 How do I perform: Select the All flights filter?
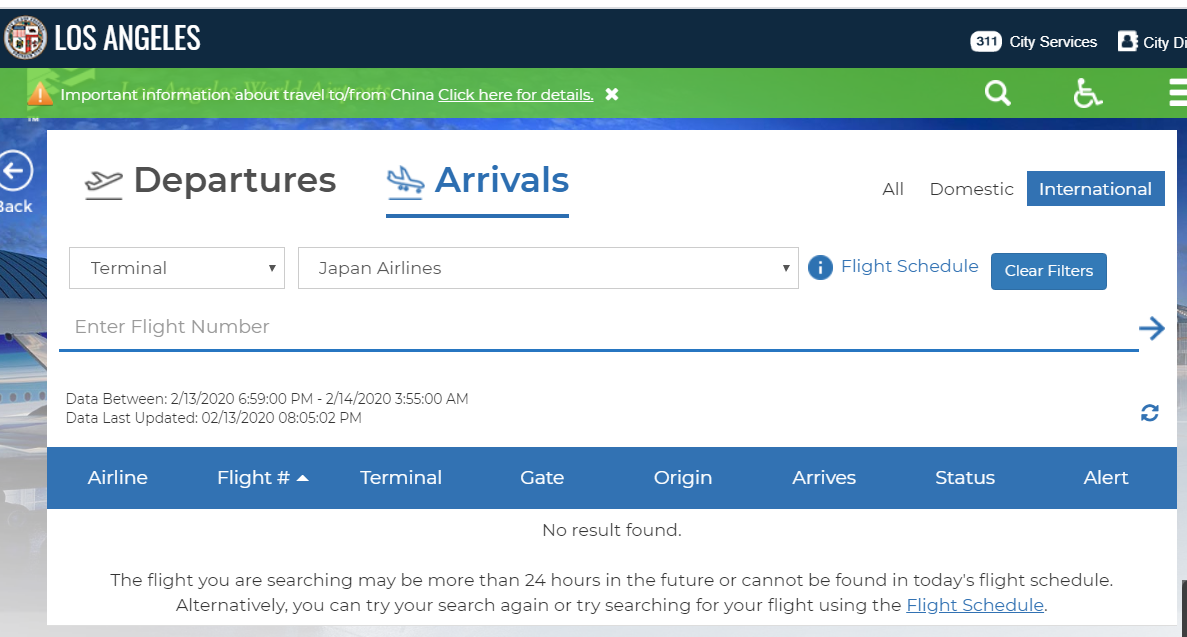pyautogui.click(x=893, y=189)
